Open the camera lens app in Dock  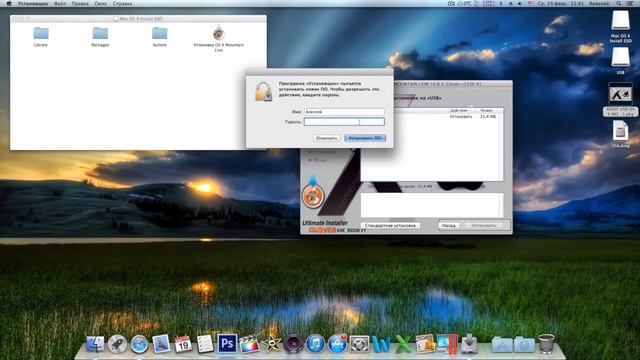[x=293, y=344]
